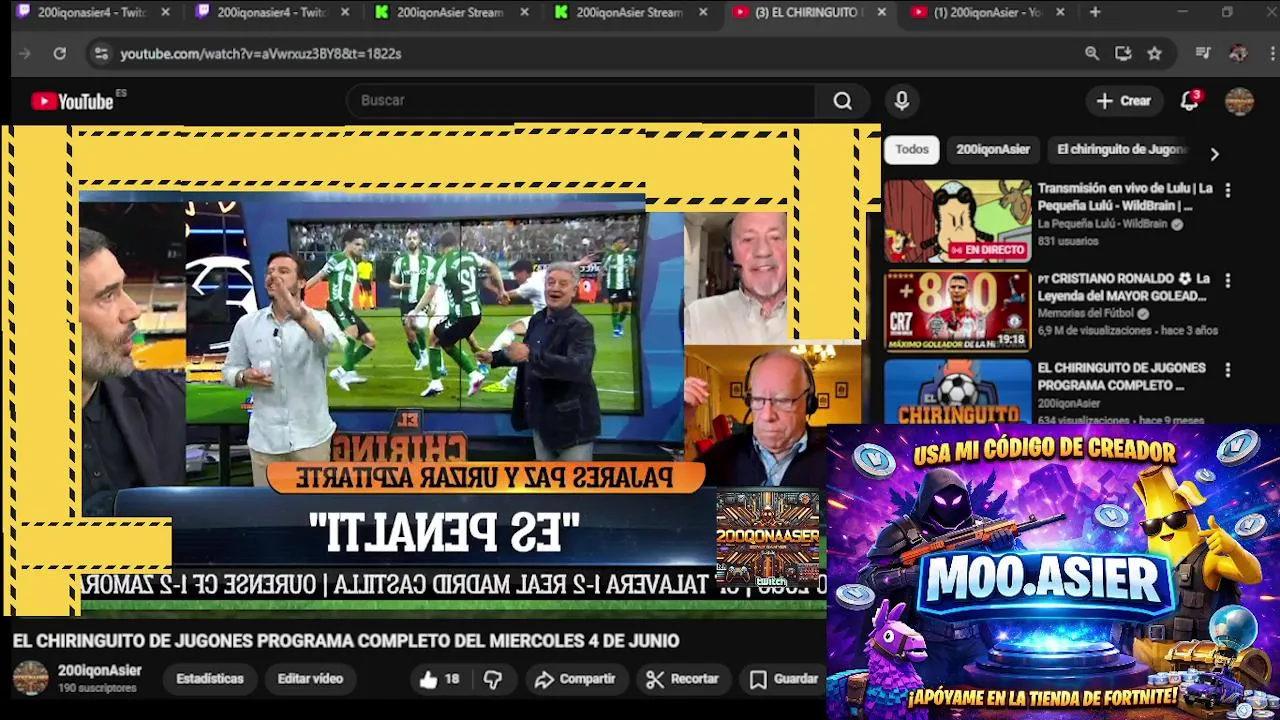Go to YouTube home via the logo

73,101
